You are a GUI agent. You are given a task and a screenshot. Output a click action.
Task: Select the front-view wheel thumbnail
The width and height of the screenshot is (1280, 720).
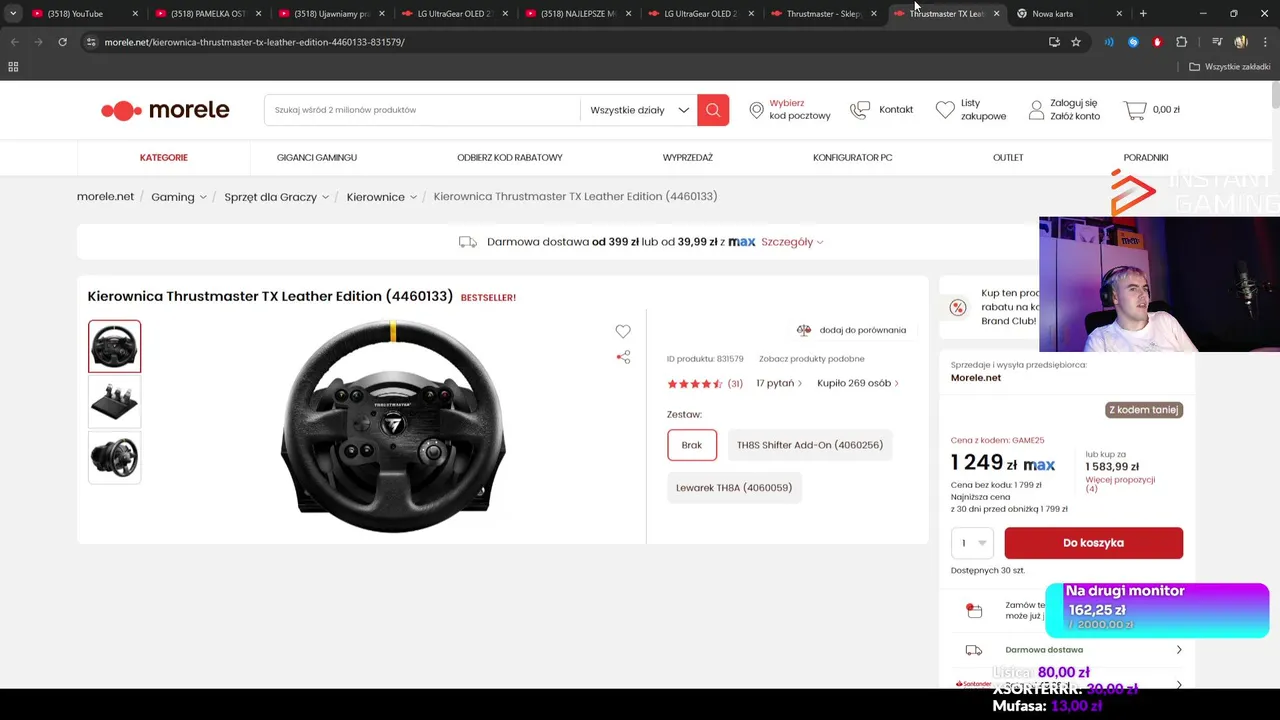click(x=114, y=346)
